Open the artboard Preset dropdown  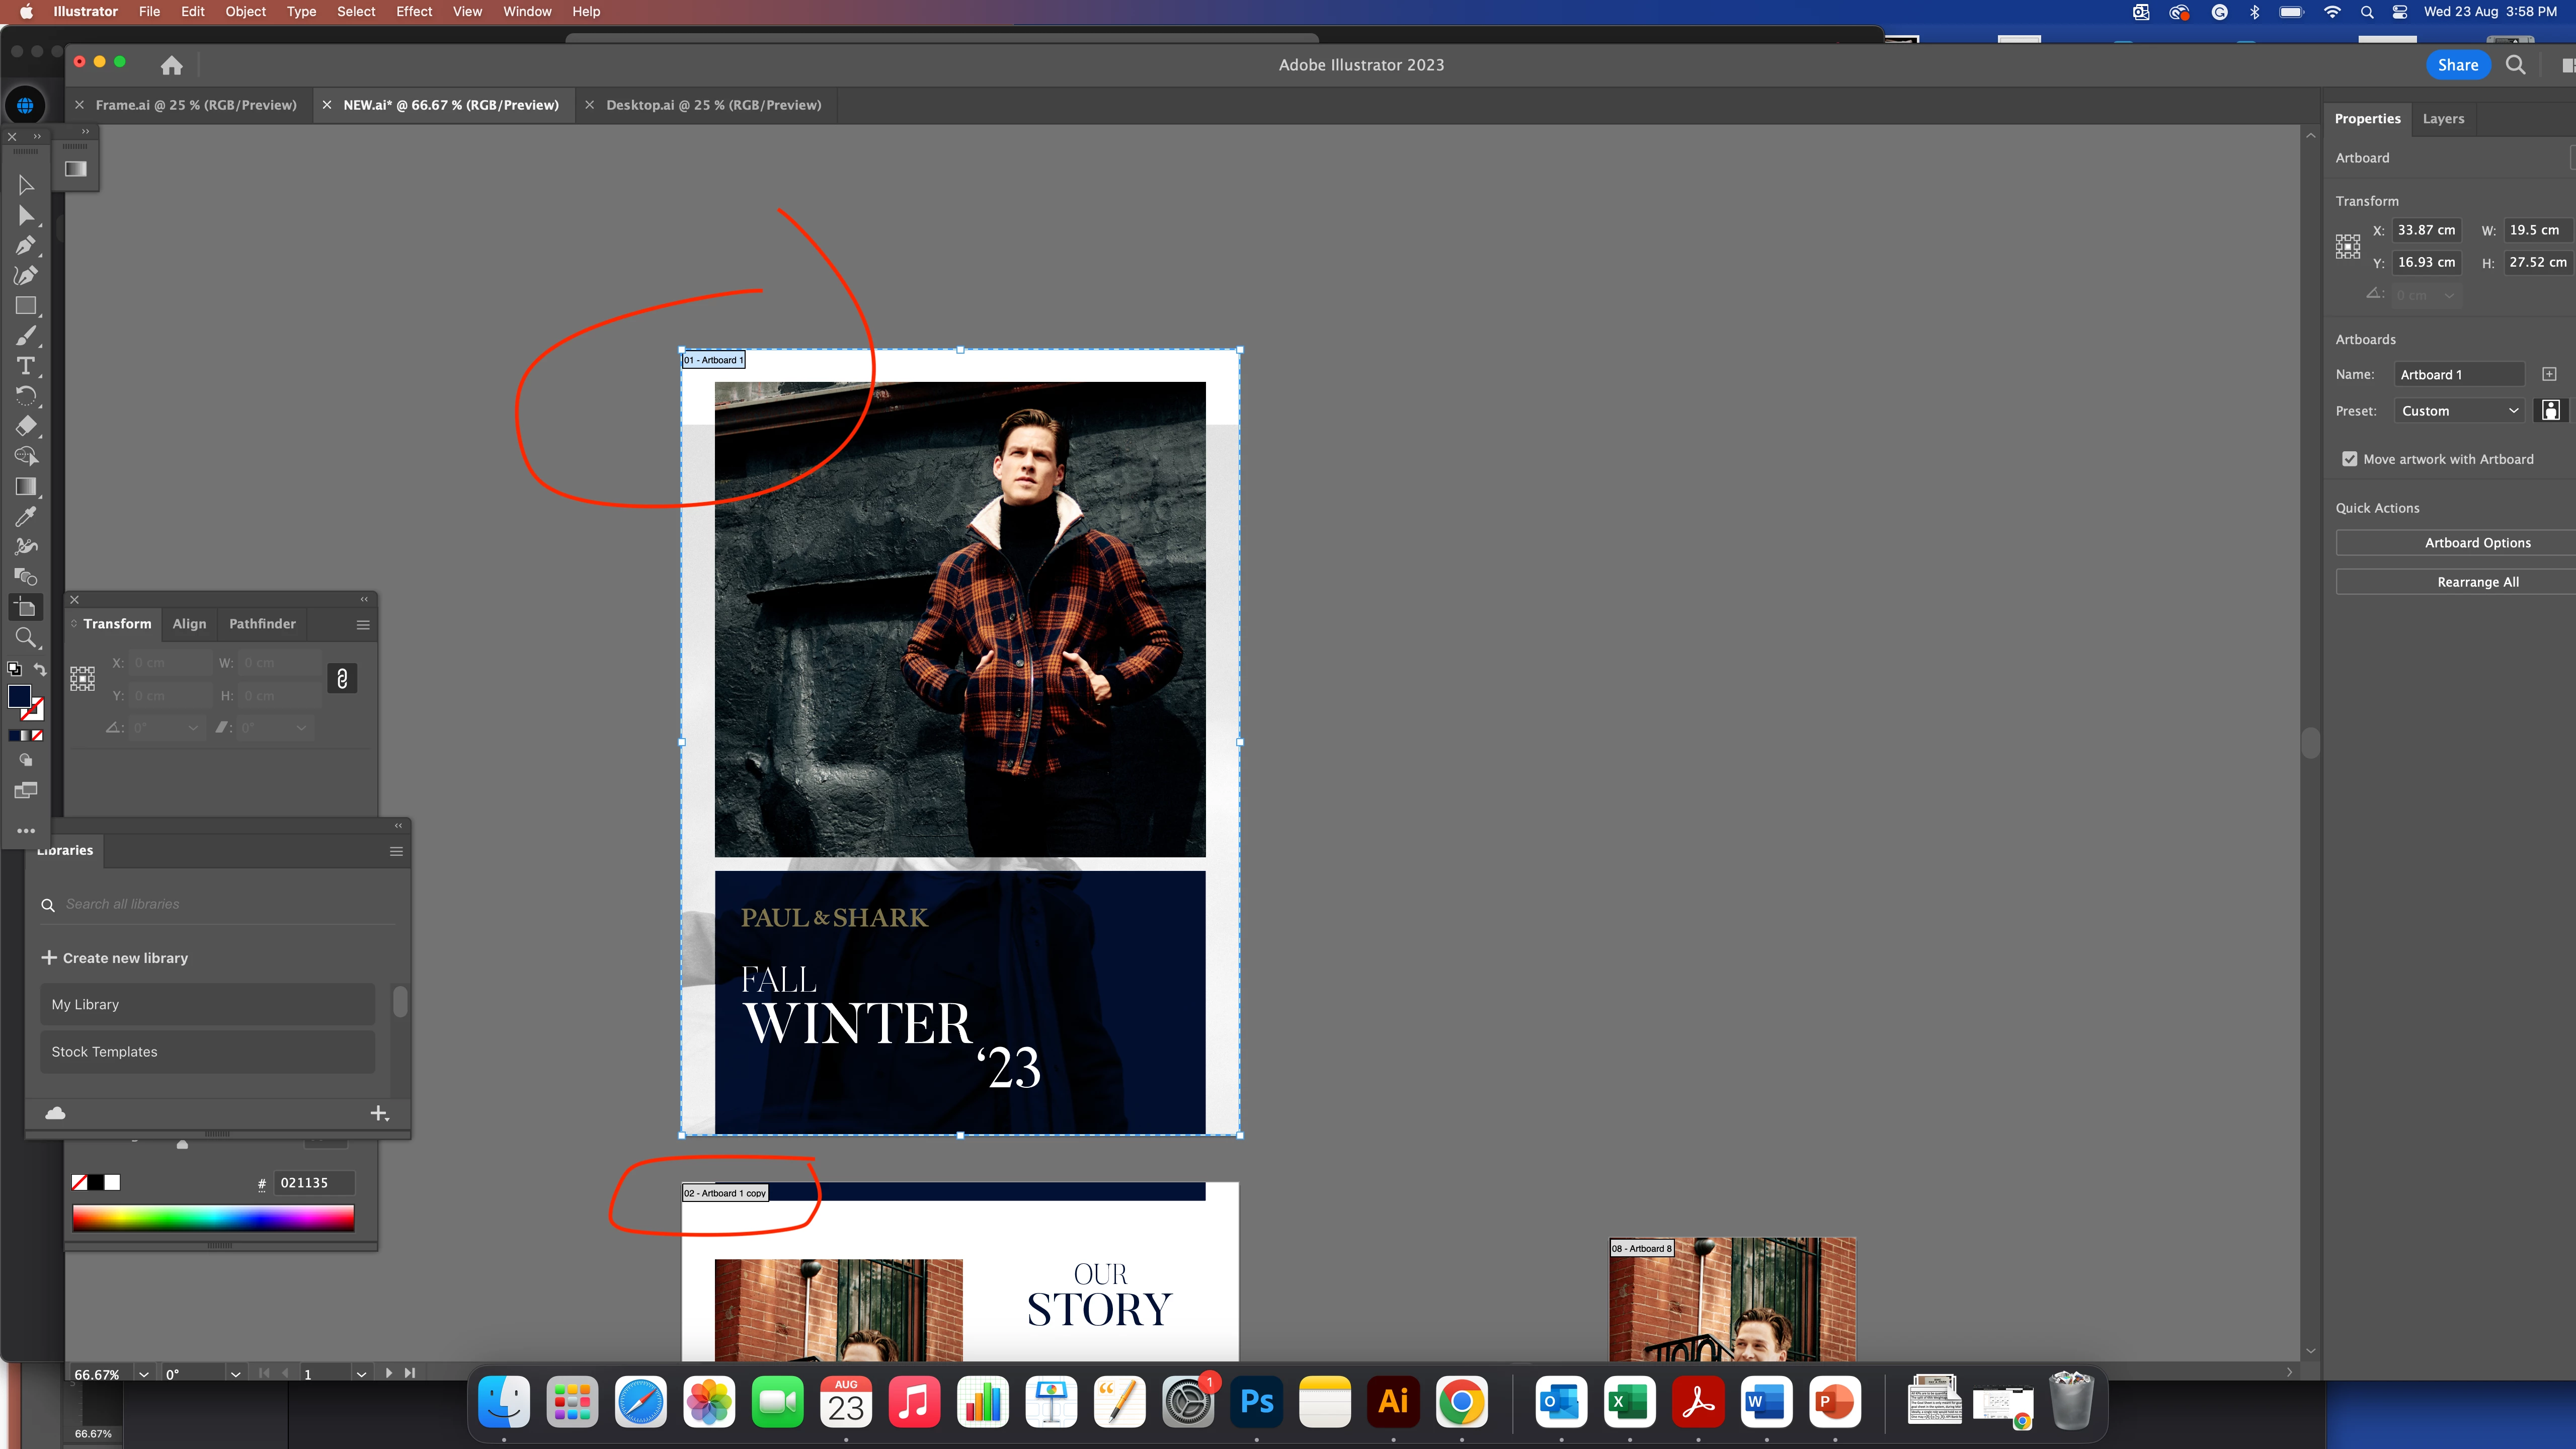point(2459,411)
